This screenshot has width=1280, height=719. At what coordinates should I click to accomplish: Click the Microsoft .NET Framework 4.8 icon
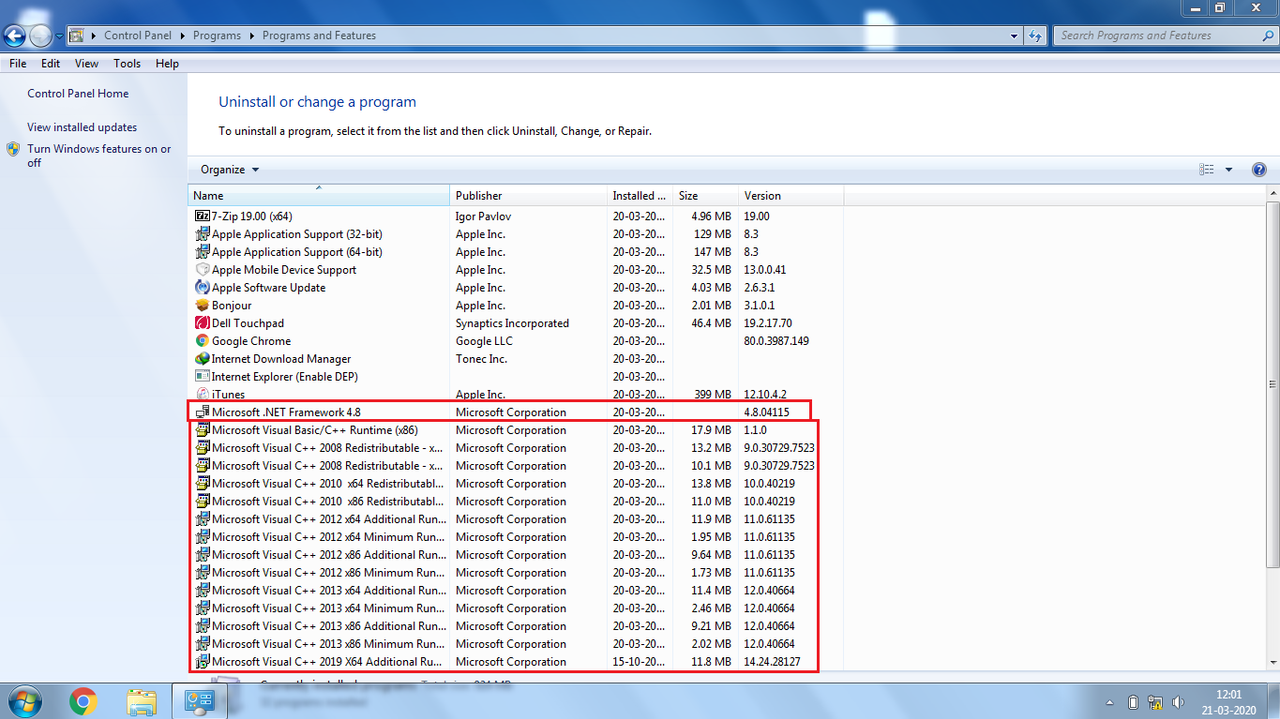(202, 412)
